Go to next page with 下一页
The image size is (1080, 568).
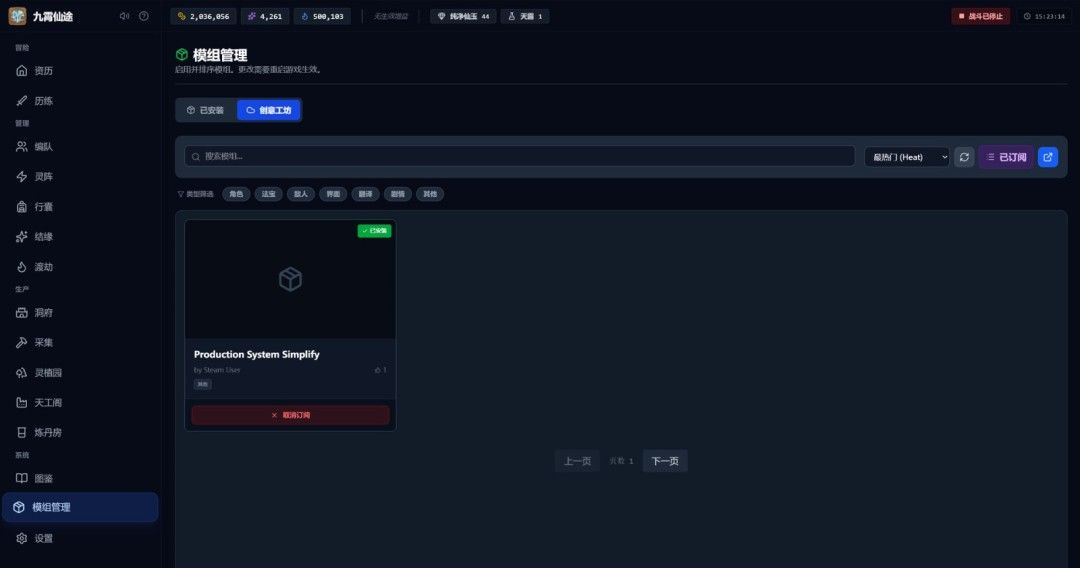click(665, 461)
